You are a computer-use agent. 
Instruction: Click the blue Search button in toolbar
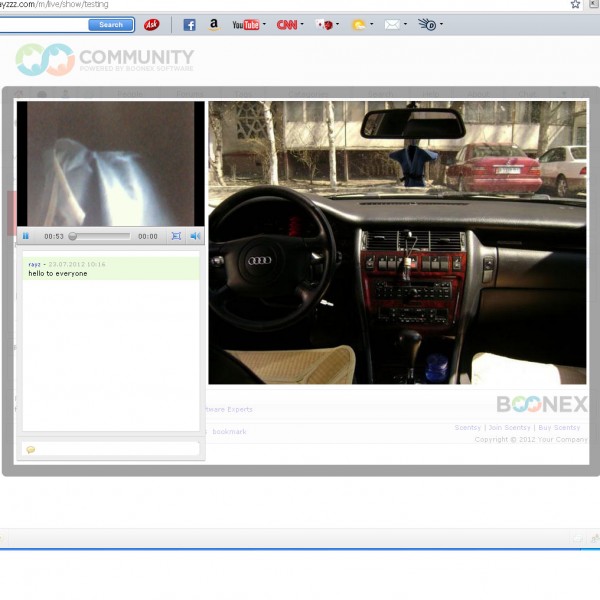111,25
